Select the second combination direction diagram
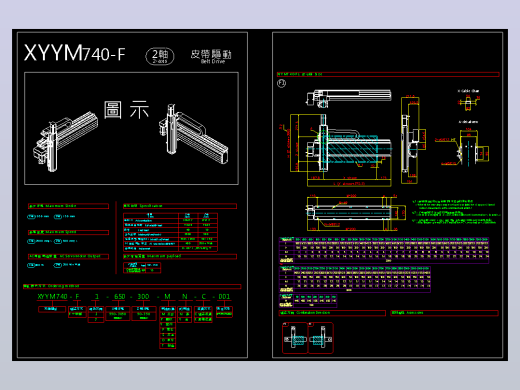This screenshot has width=520, height=390. [x=321, y=338]
